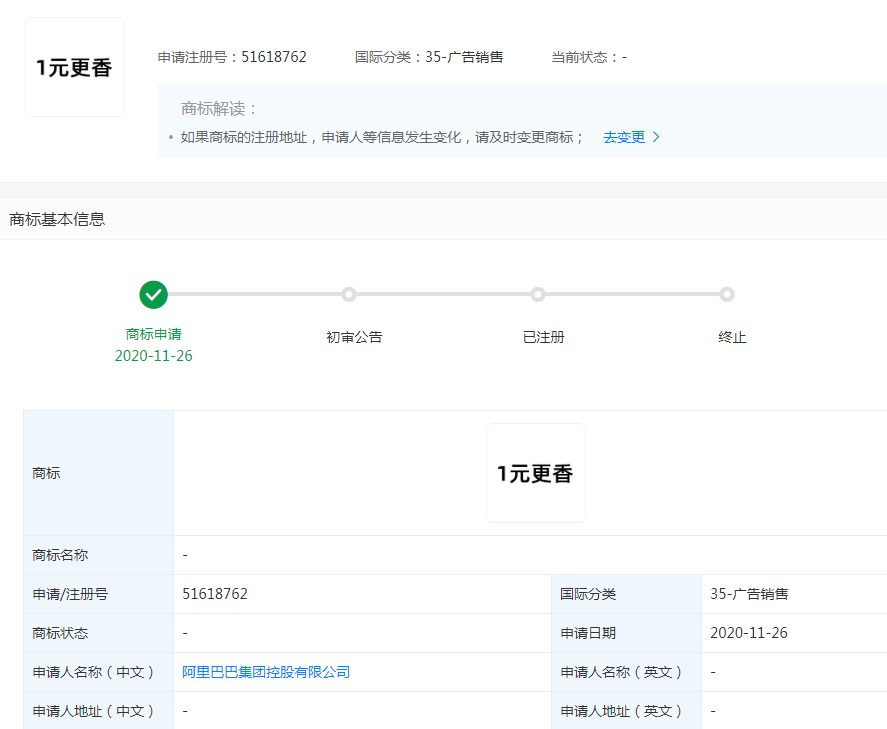Screen dimensions: 887x729
Task: Click the chevron arrow next to 去变更
Action: point(657,137)
